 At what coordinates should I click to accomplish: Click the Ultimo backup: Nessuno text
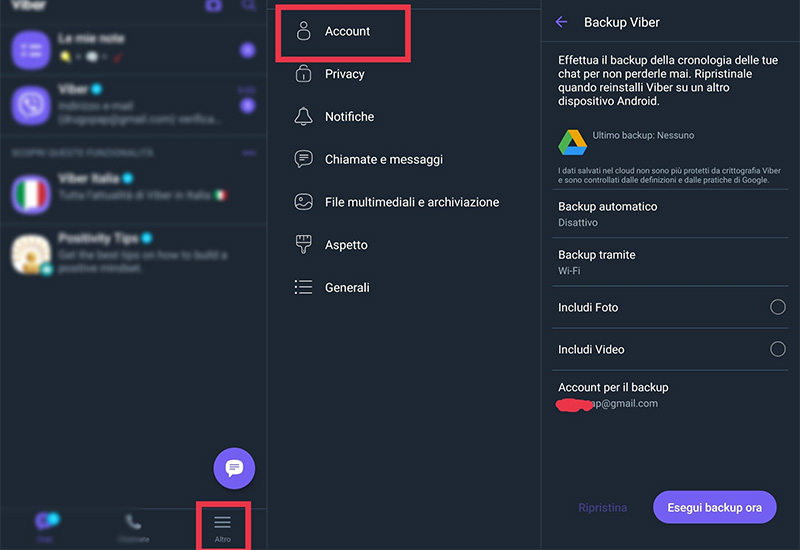tap(643, 135)
